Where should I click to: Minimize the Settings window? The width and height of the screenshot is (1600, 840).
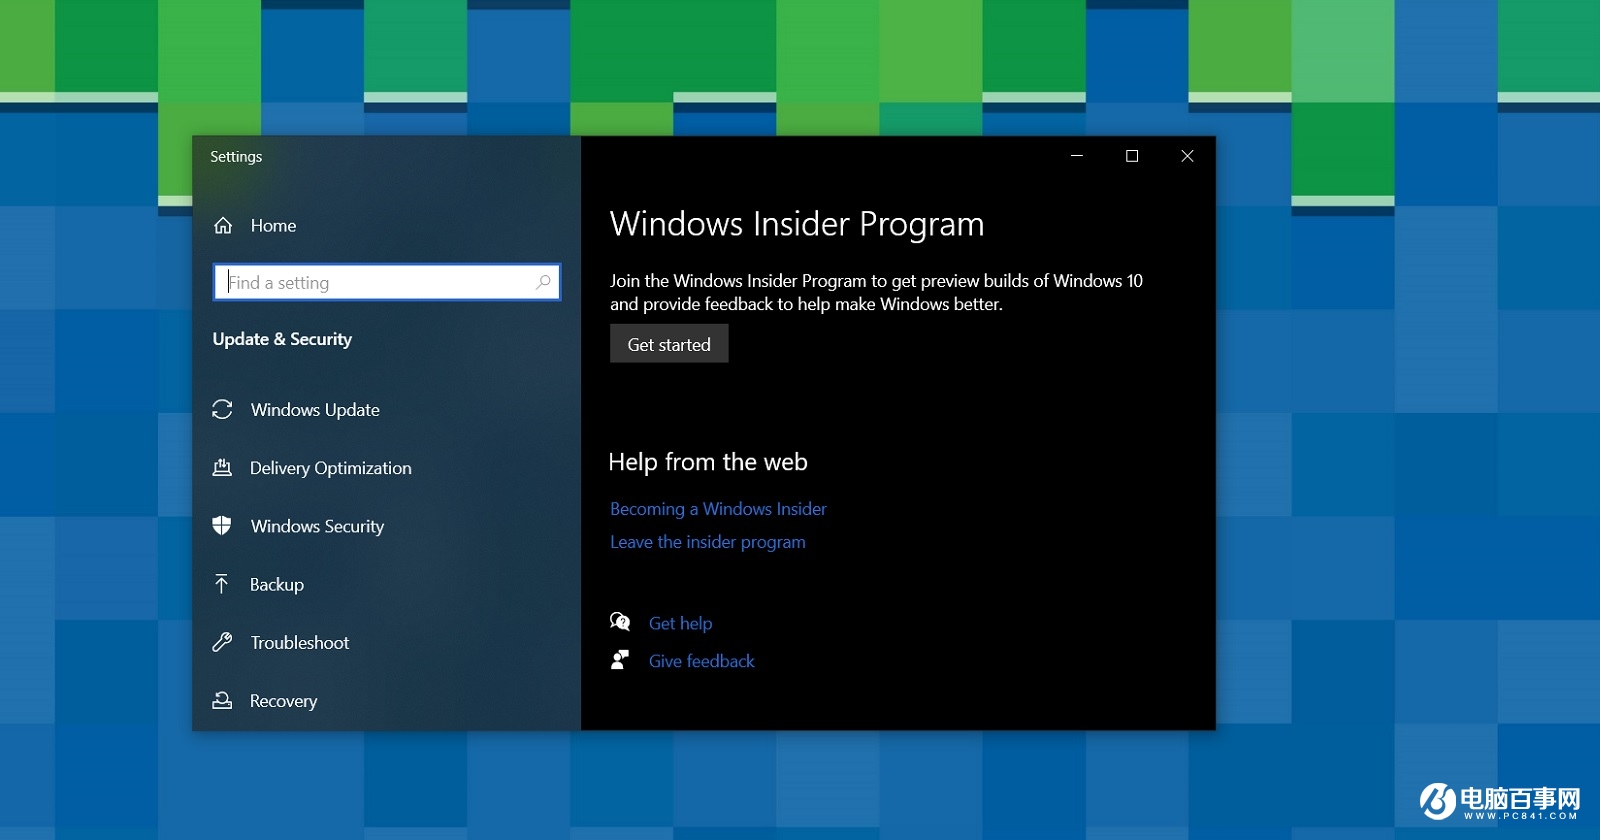[1077, 156]
